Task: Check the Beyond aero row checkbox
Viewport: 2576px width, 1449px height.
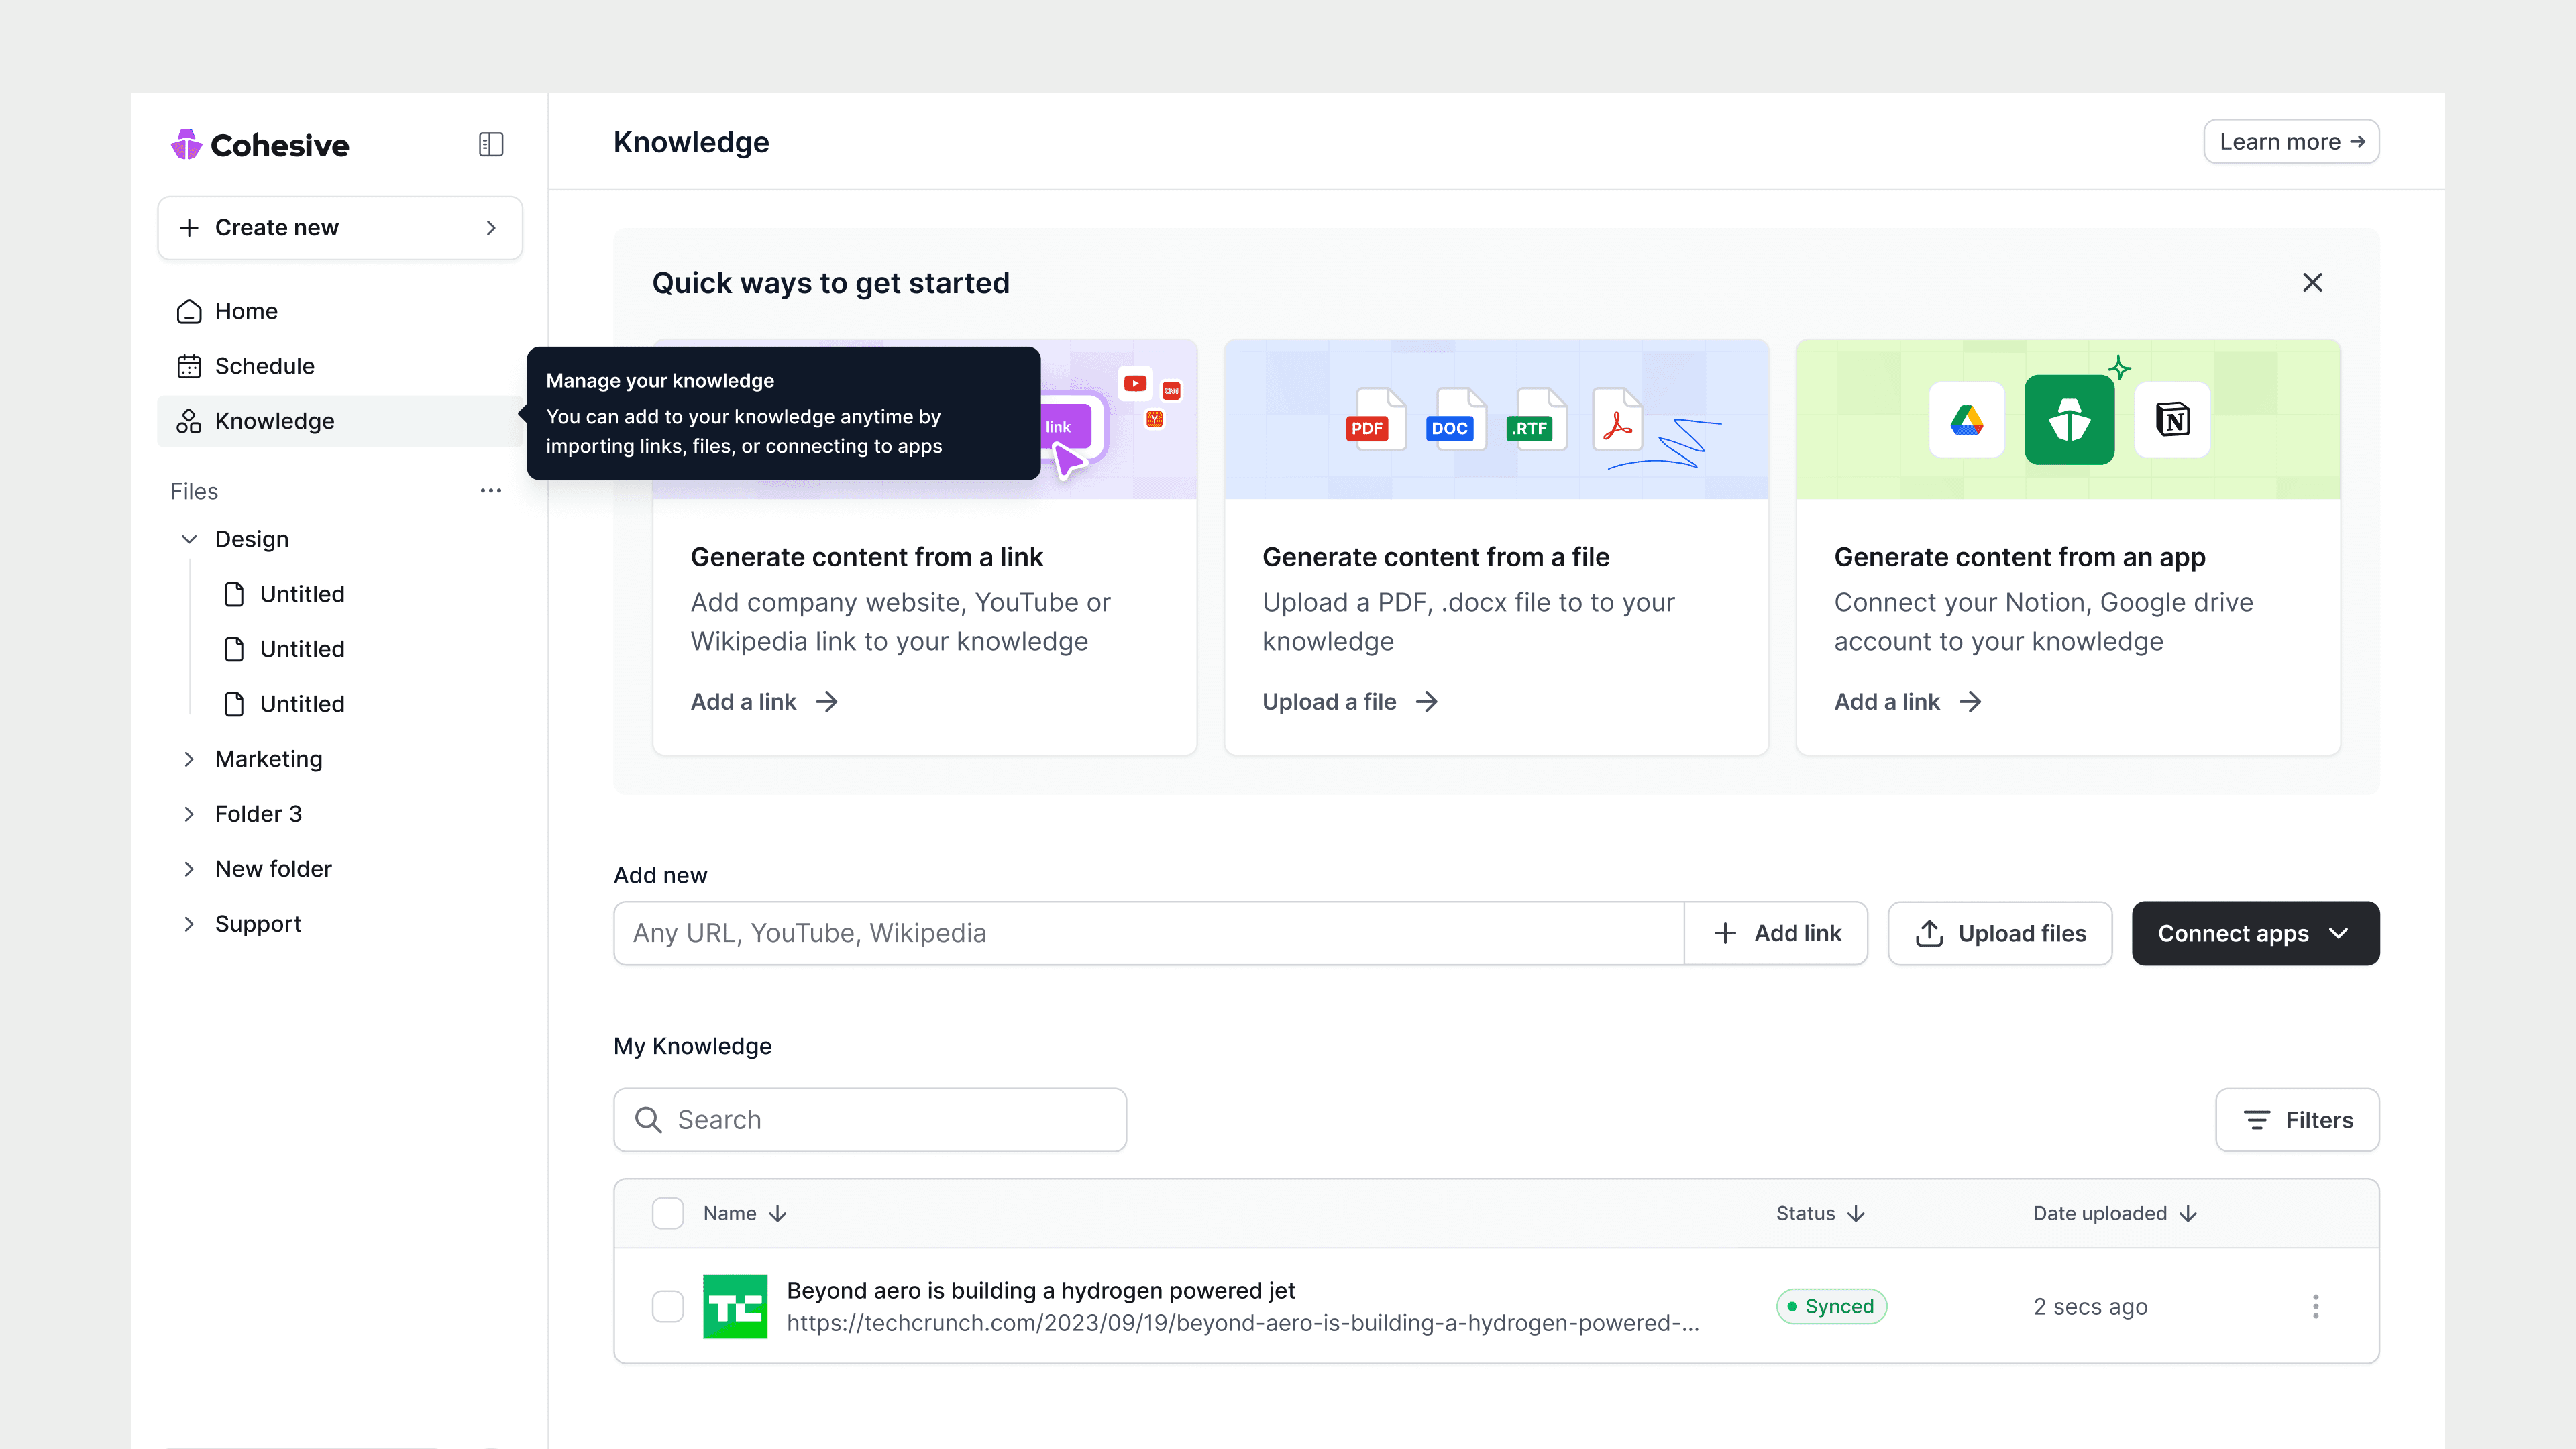Action: click(x=667, y=1306)
